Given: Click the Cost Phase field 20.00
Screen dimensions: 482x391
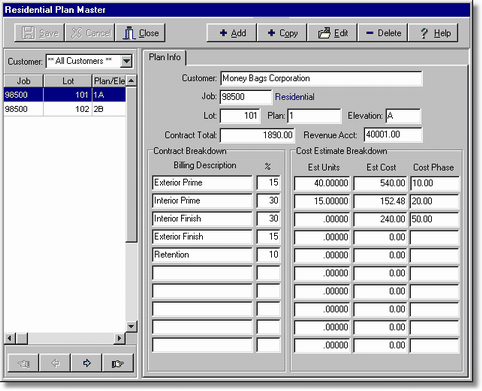Looking at the screenshot, I should 435,201.
